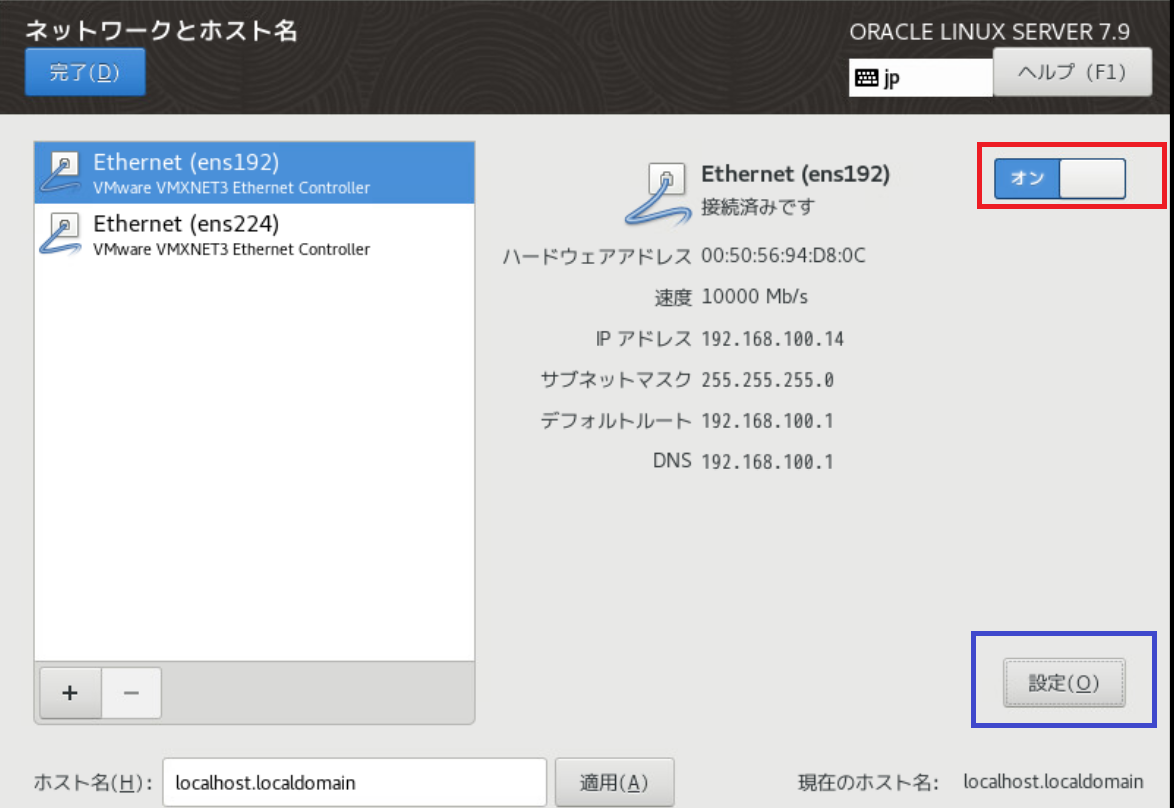The height and width of the screenshot is (808, 1174).
Task: Click the IP address value 192.168.100.14
Action: click(x=772, y=339)
